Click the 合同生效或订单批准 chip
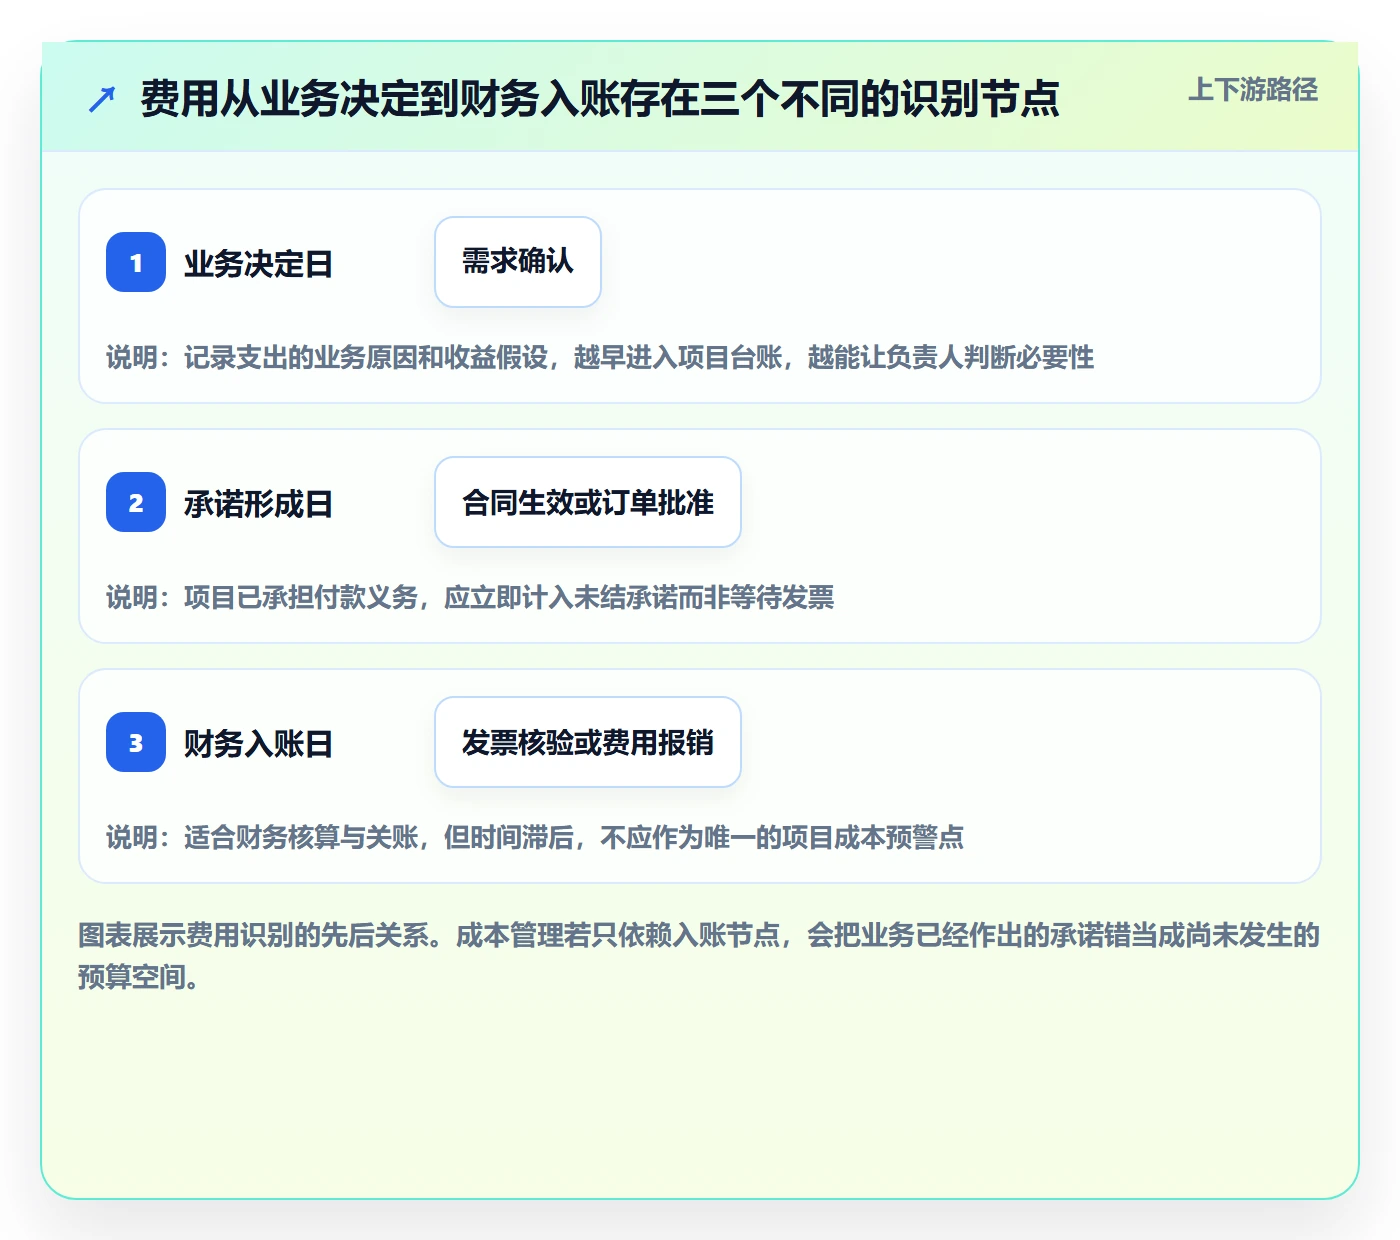Viewport: 1400px width, 1240px height. point(588,502)
